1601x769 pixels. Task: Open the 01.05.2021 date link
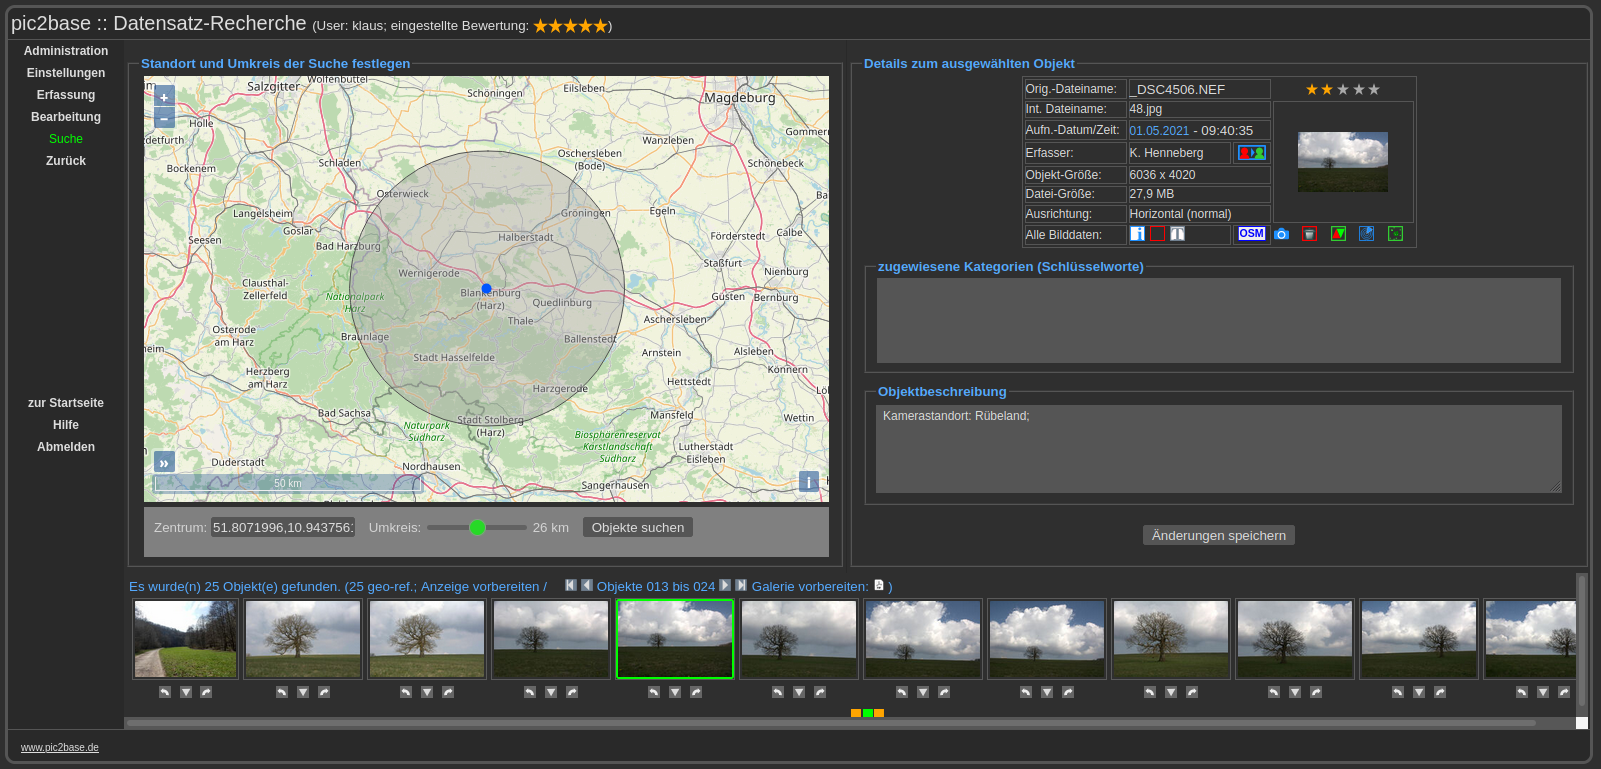[x=1159, y=131]
